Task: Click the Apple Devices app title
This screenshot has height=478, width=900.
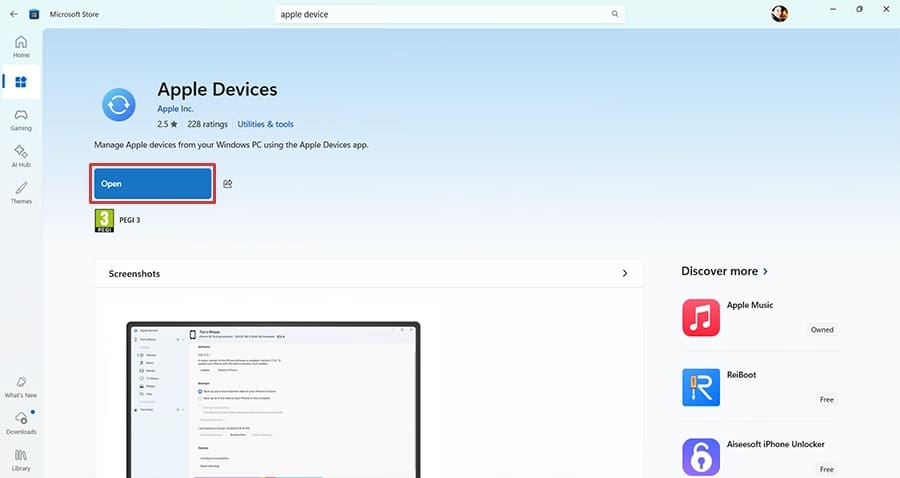Action: [x=218, y=90]
